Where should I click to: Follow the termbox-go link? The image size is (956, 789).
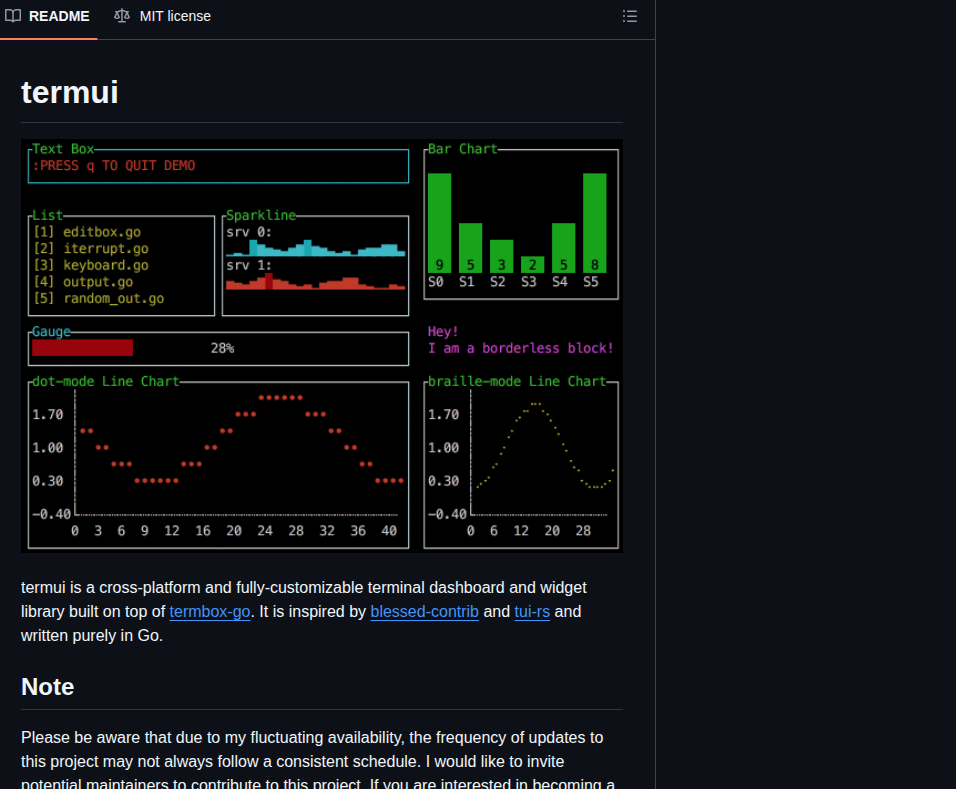(210, 612)
